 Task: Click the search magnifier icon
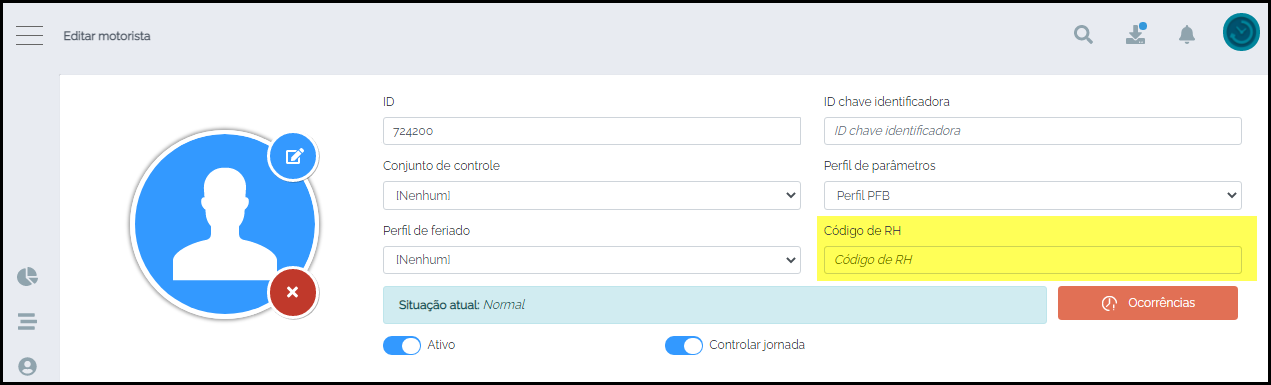(1083, 35)
